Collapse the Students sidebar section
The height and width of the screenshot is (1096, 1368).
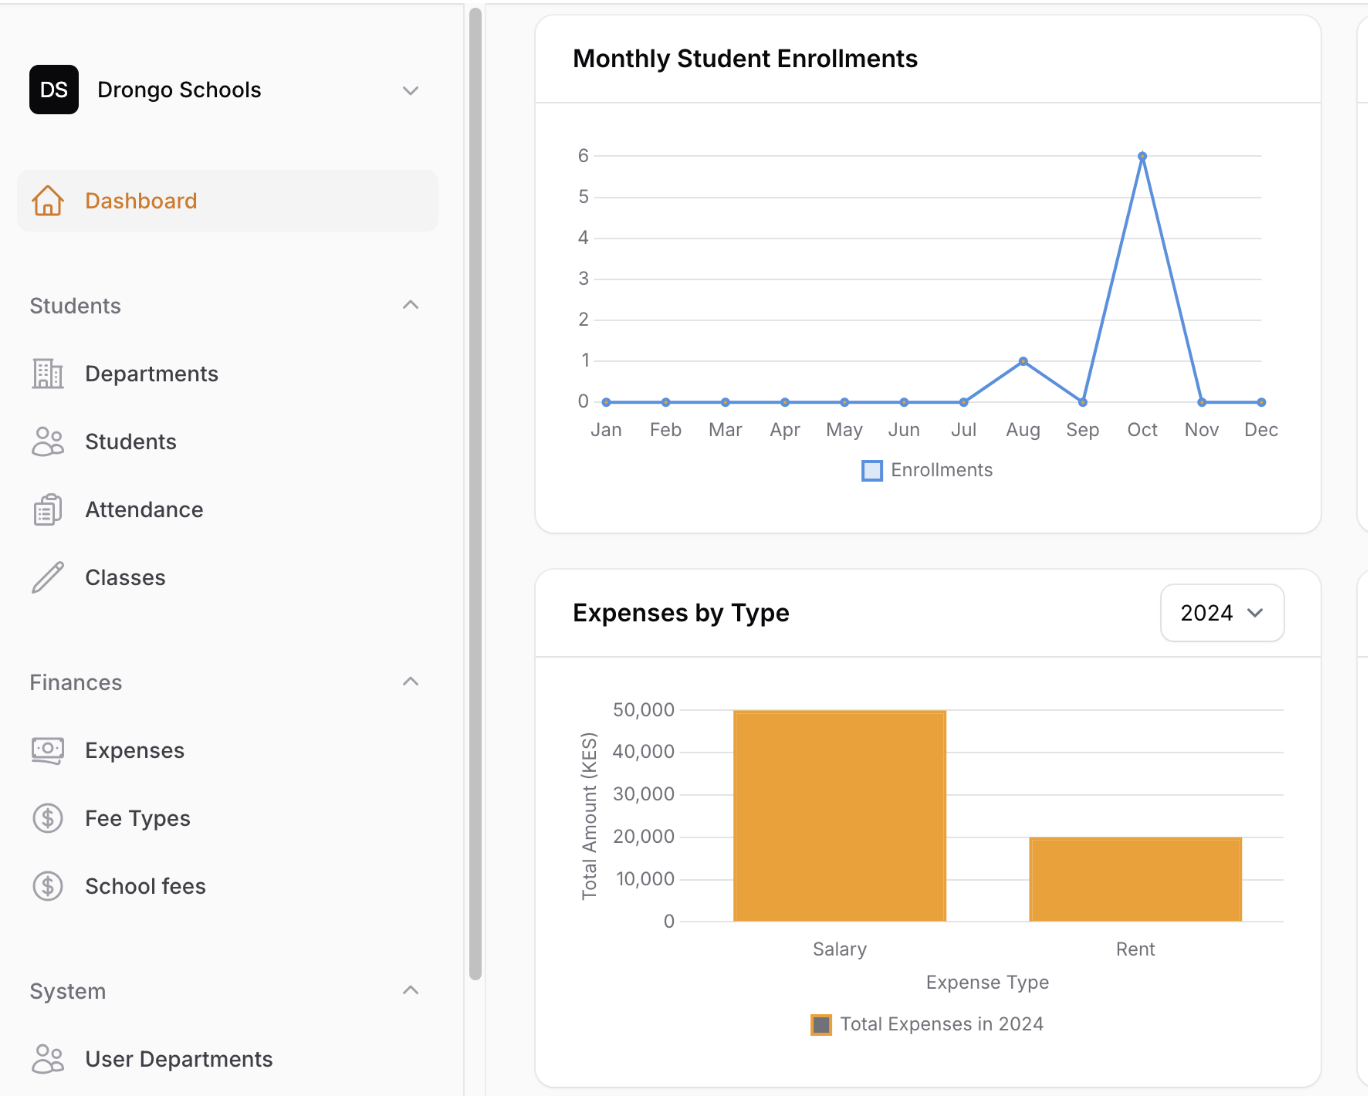pos(410,305)
